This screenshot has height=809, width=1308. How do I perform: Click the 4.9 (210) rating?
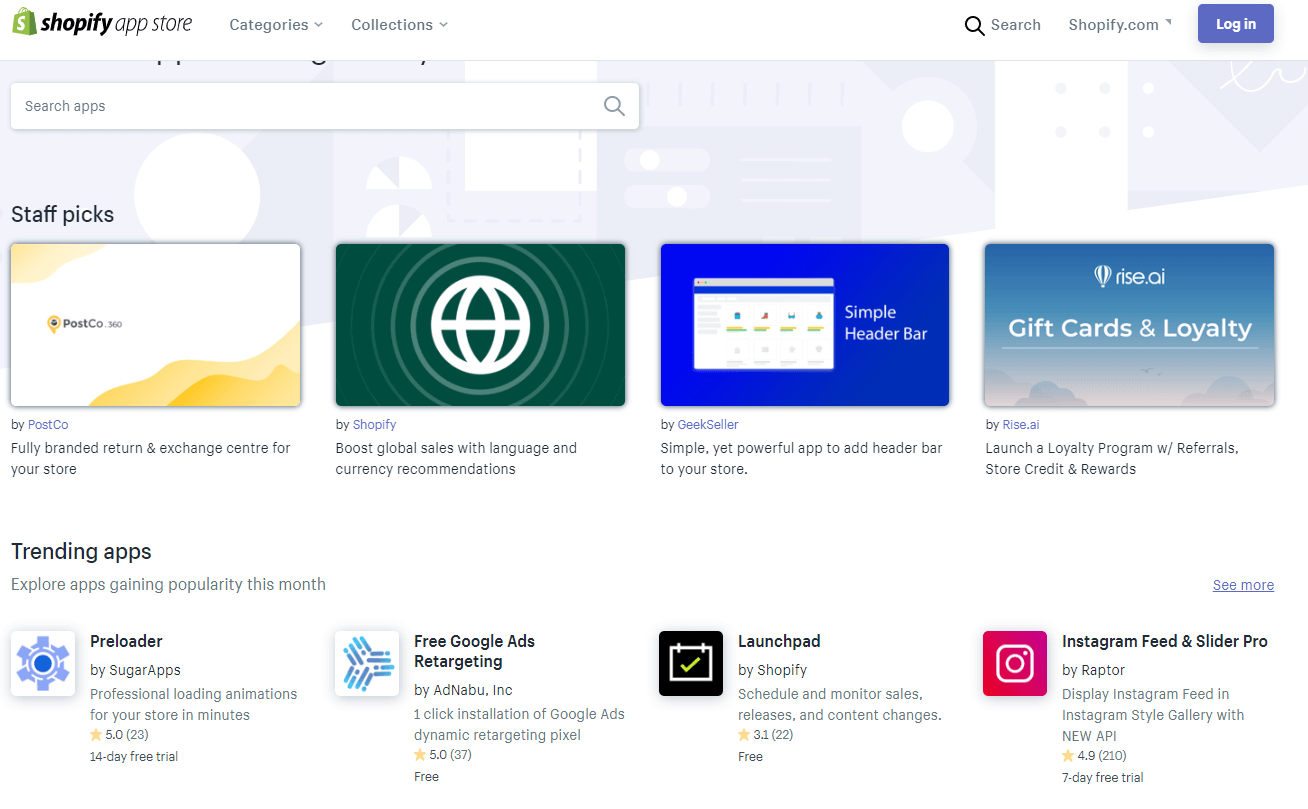pos(1094,756)
